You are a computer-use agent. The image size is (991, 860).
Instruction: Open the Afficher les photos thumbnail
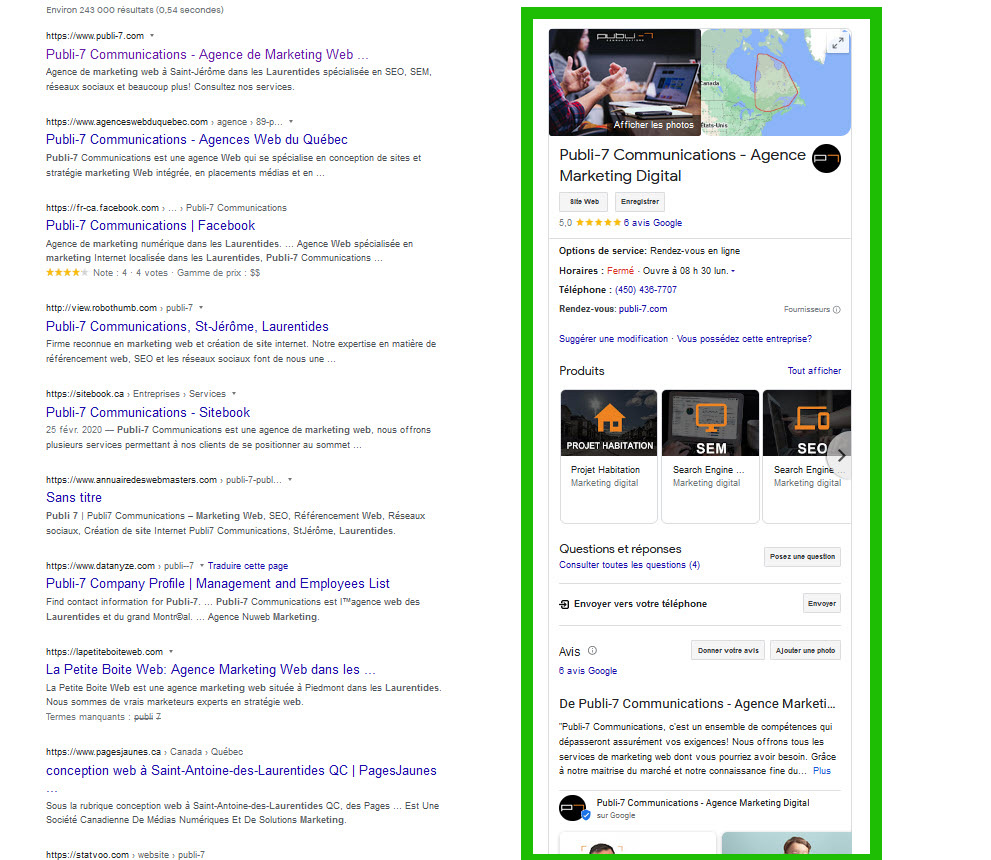(x=624, y=82)
